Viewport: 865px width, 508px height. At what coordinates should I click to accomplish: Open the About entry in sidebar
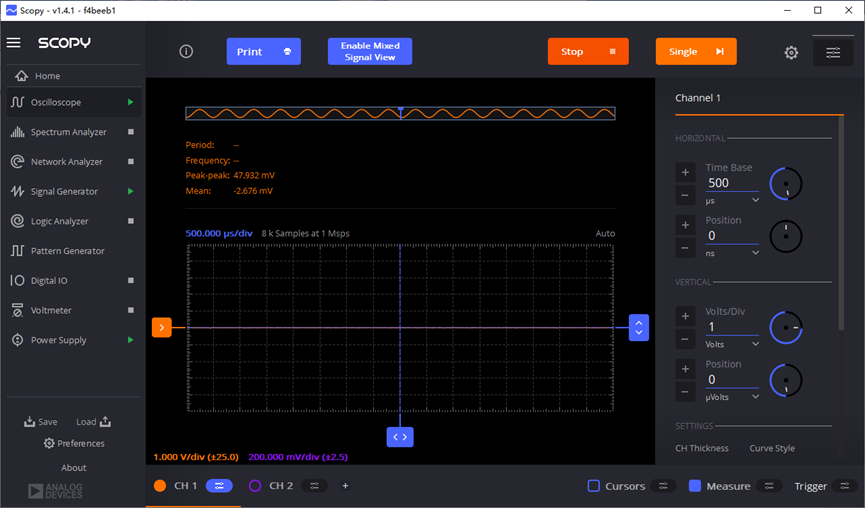[74, 468]
